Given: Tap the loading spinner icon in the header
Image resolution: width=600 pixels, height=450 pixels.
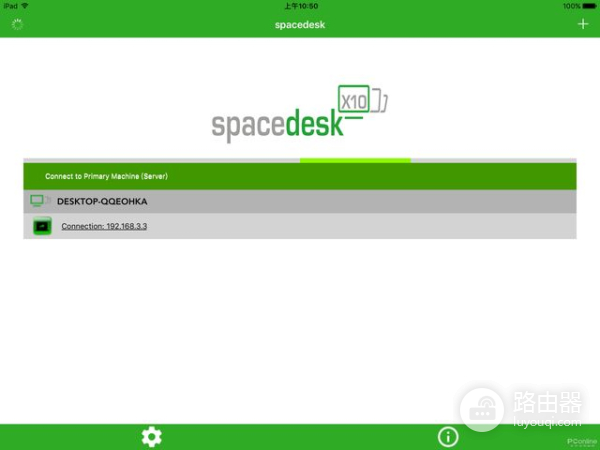Looking at the screenshot, I should click(x=17, y=24).
